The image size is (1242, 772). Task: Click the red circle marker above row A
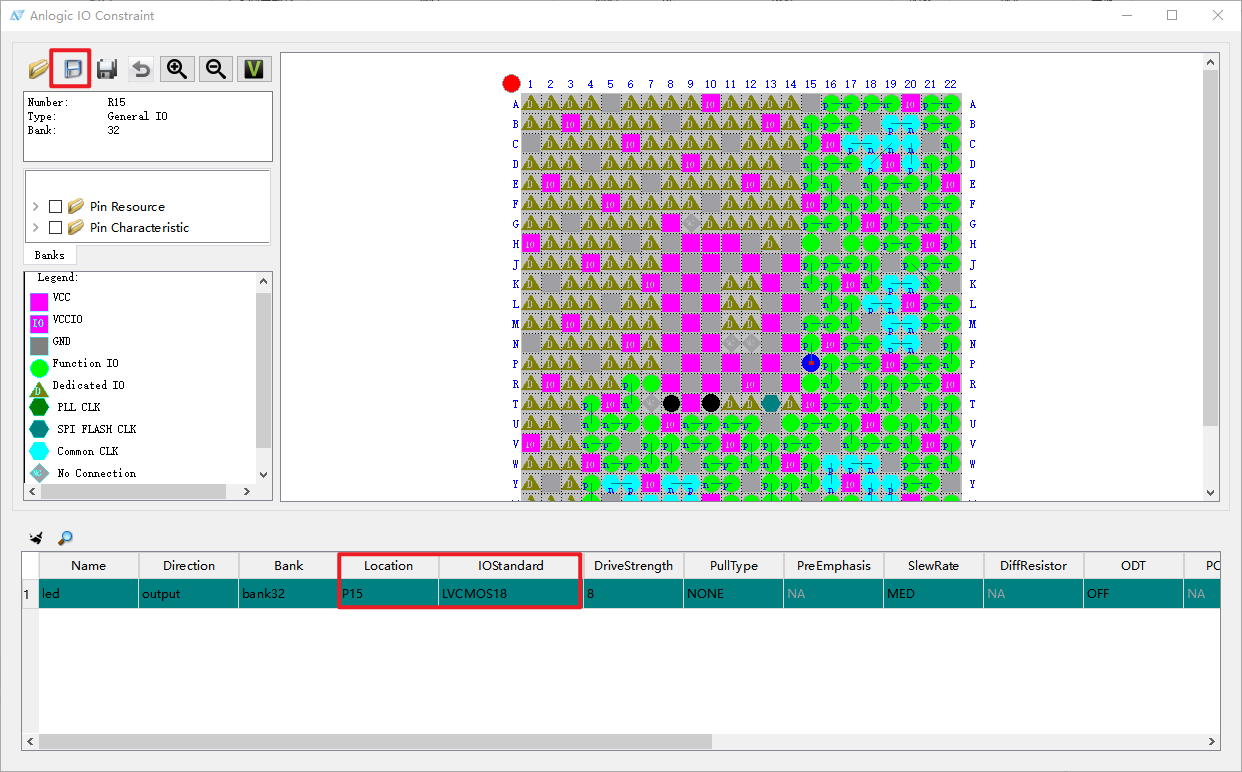pos(512,83)
